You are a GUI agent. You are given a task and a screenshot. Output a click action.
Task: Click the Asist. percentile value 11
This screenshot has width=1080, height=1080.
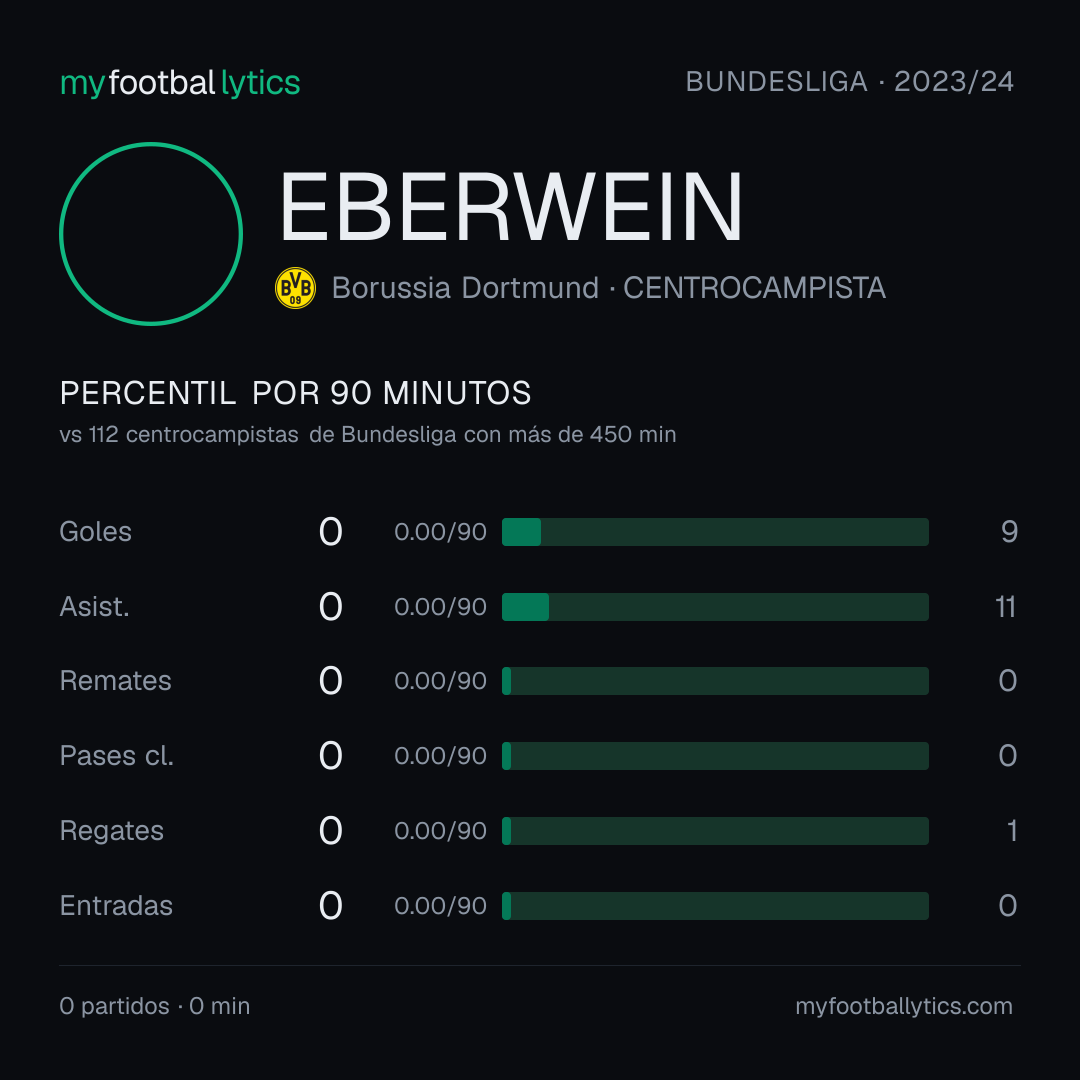pos(1006,607)
